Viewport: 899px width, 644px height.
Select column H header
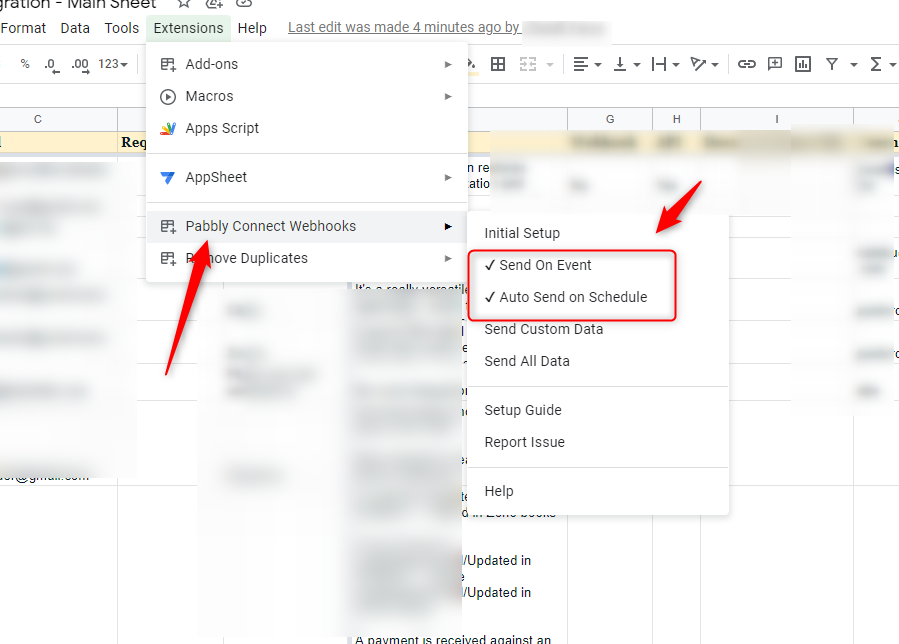point(677,119)
